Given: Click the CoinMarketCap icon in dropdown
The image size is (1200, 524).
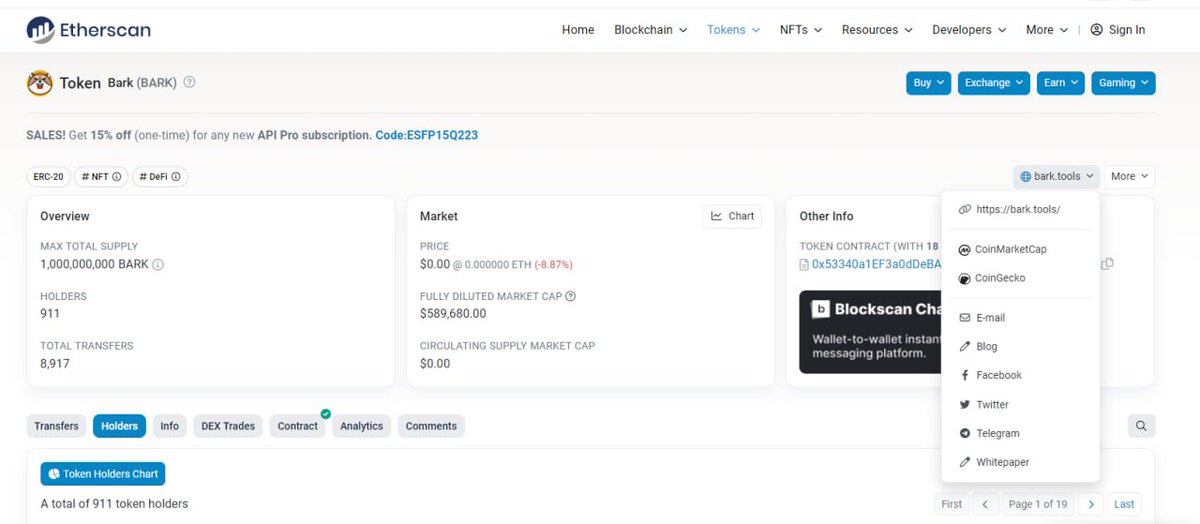Looking at the screenshot, I should pos(964,249).
